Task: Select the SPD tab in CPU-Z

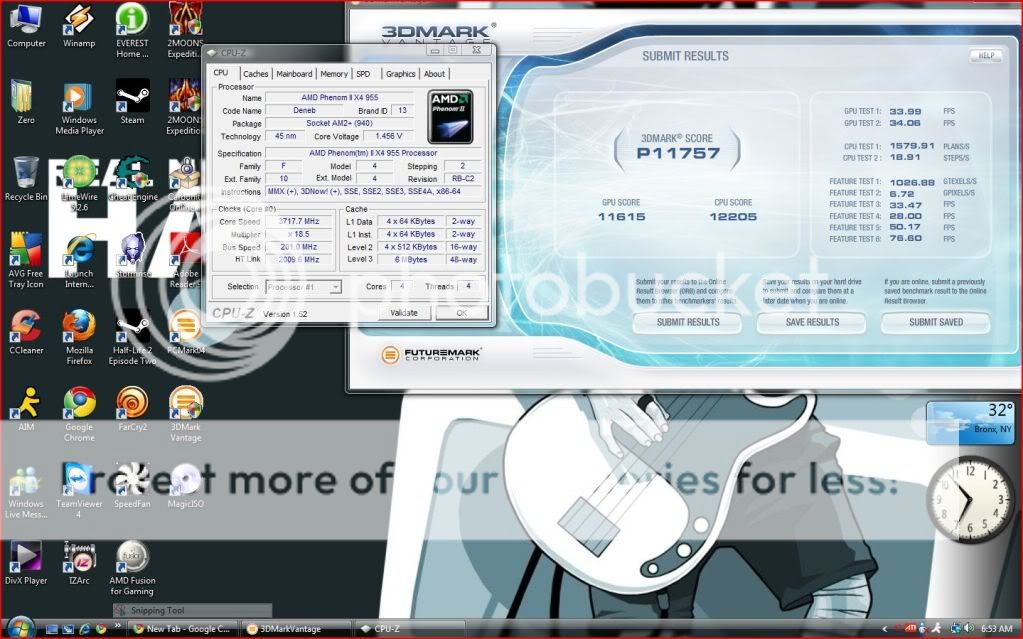Action: 363,74
